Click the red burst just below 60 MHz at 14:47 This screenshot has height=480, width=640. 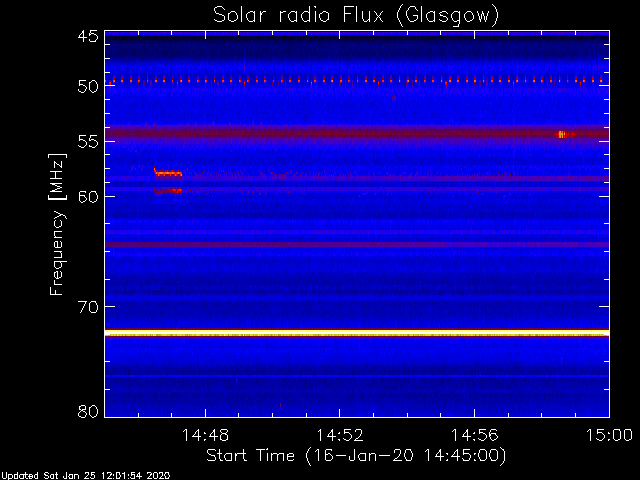coord(168,190)
